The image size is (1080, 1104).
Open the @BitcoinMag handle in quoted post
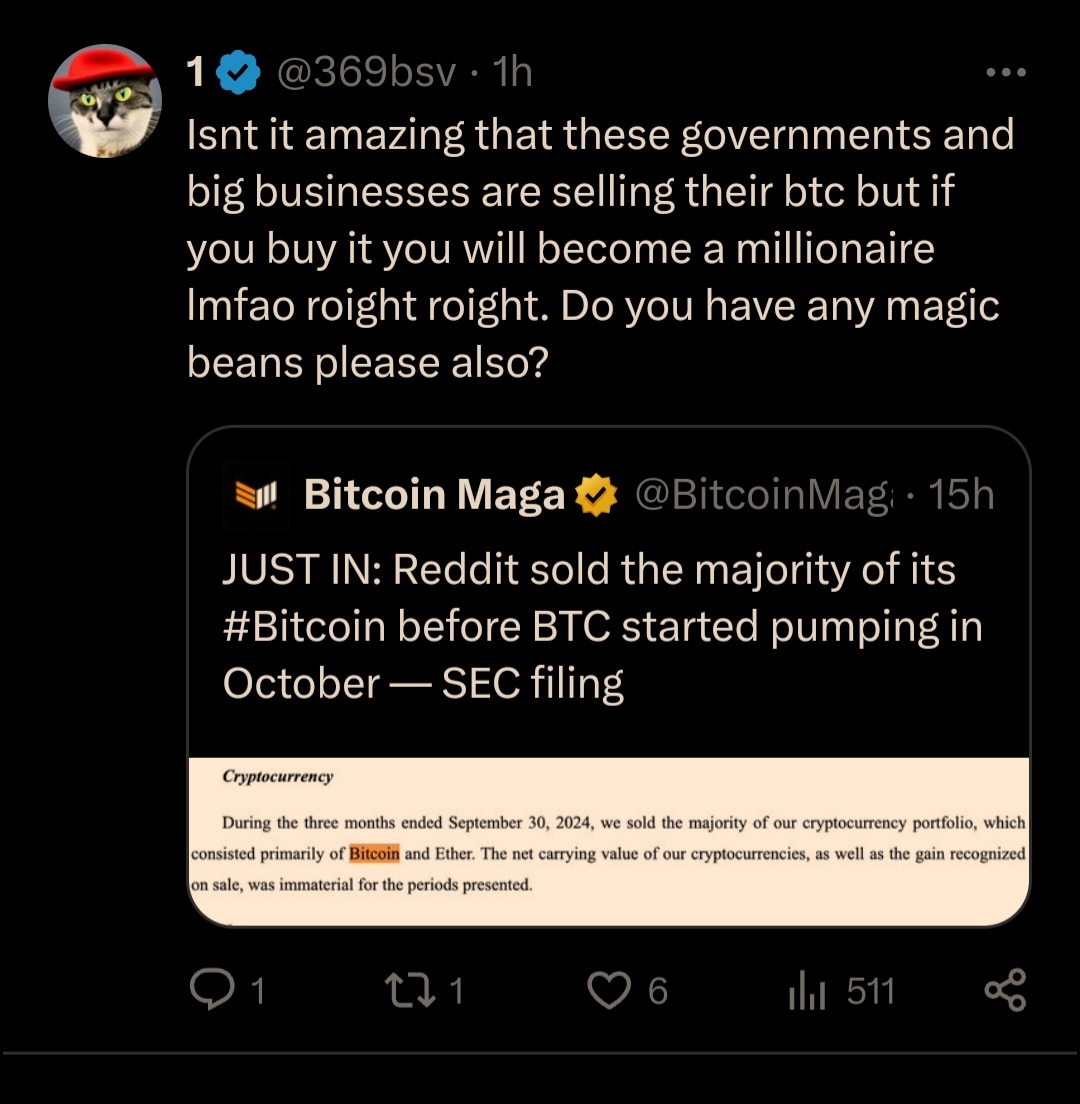763,494
